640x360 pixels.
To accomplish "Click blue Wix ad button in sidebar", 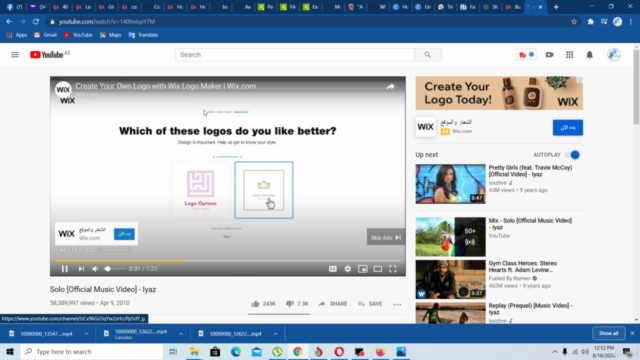I will (567, 127).
